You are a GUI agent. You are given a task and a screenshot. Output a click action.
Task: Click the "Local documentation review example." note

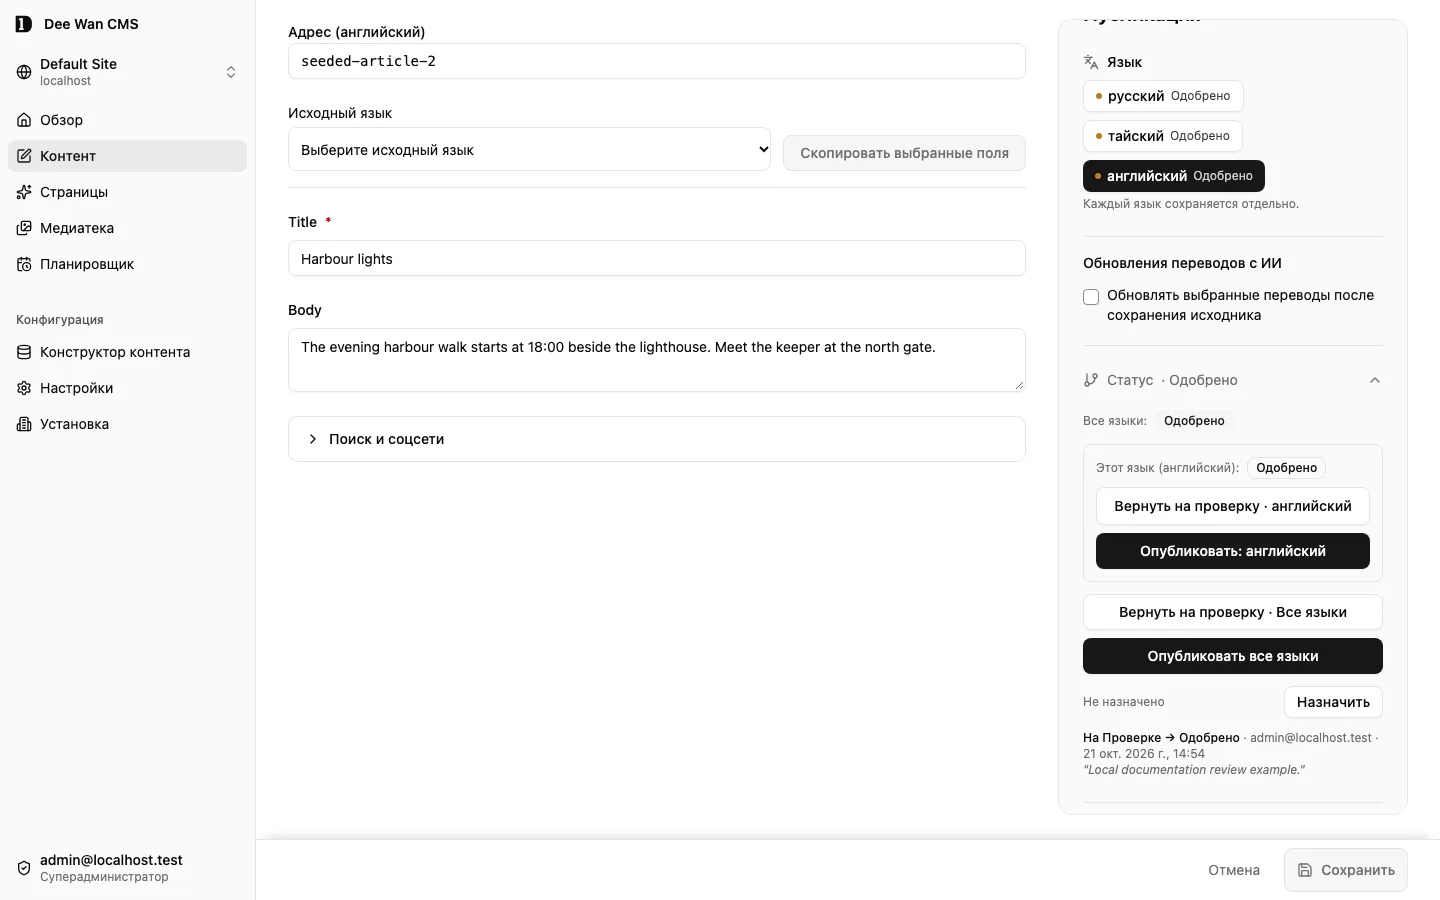1194,770
